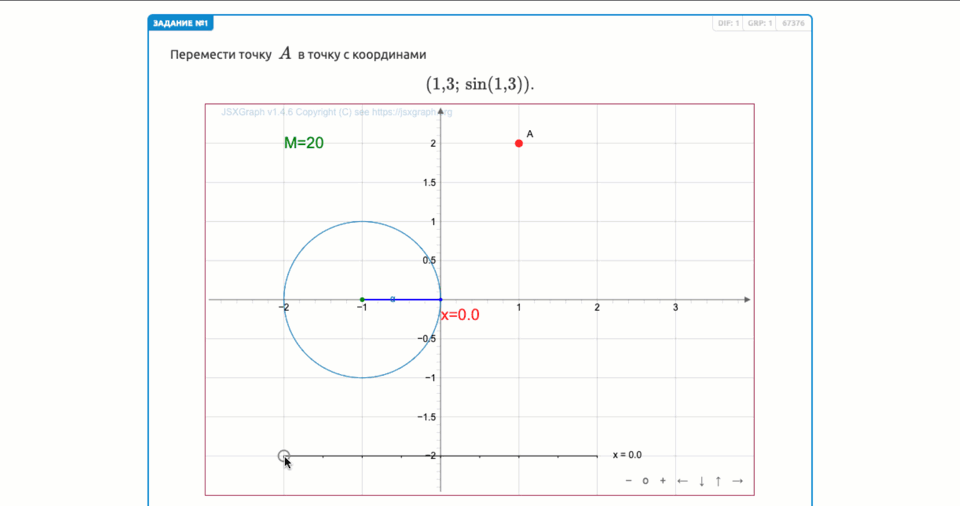The height and width of the screenshot is (506, 960).
Task: Click the green 'M=20' label
Action: tap(303, 143)
